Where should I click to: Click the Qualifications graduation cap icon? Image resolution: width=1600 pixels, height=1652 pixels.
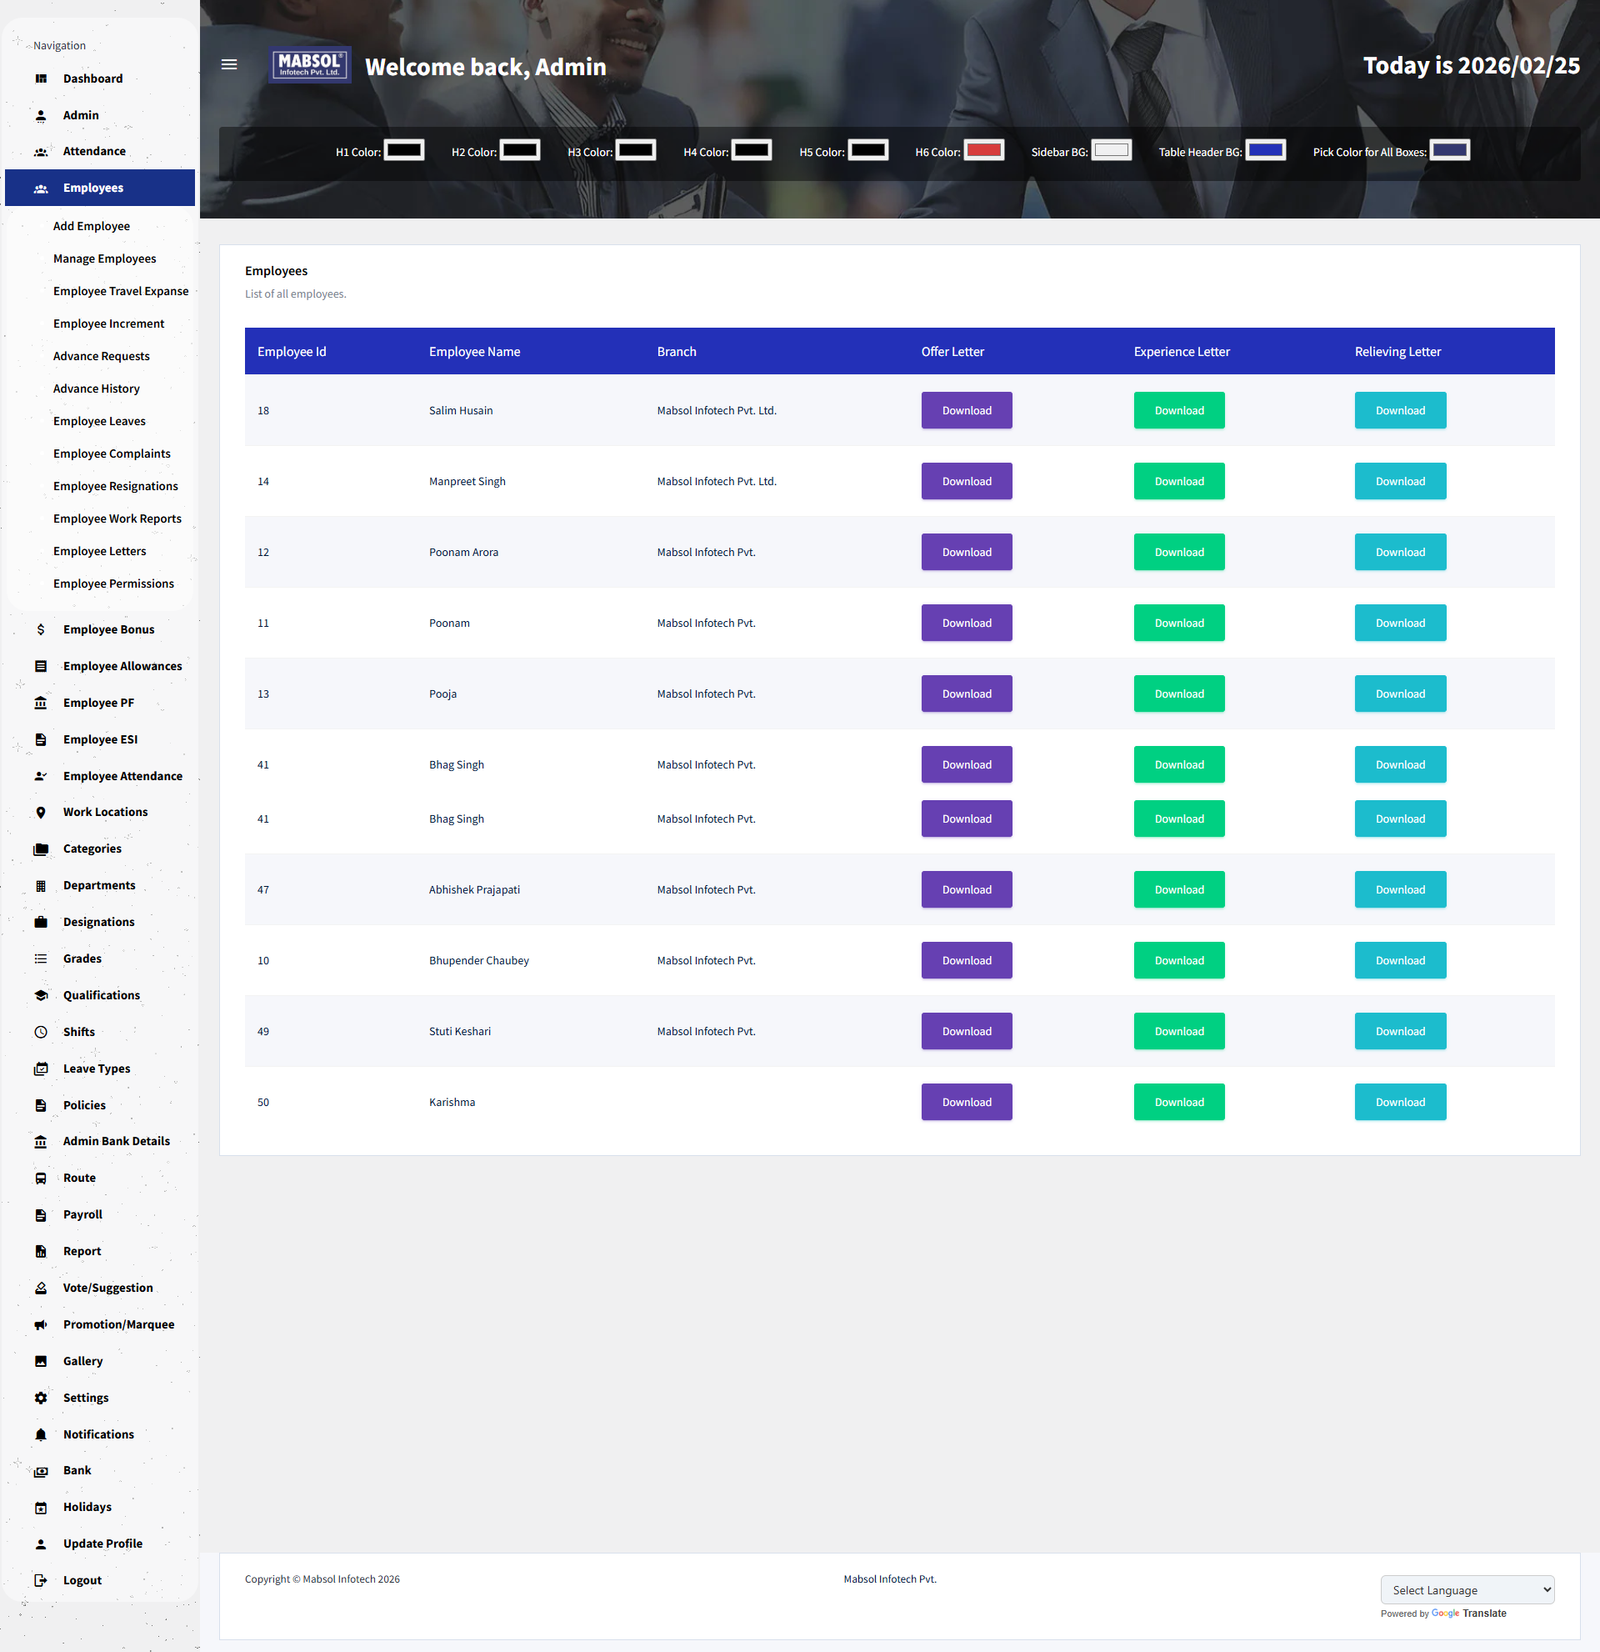coord(41,996)
